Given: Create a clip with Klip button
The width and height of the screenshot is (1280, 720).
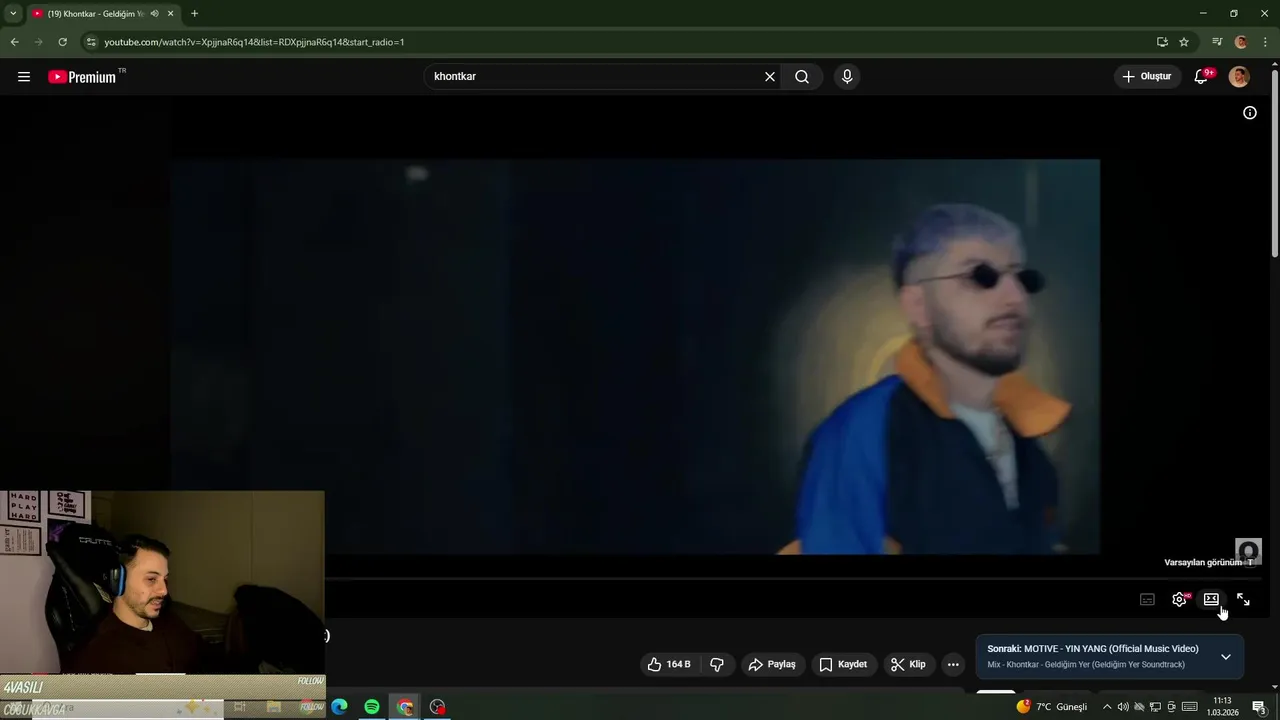Looking at the screenshot, I should point(908,664).
